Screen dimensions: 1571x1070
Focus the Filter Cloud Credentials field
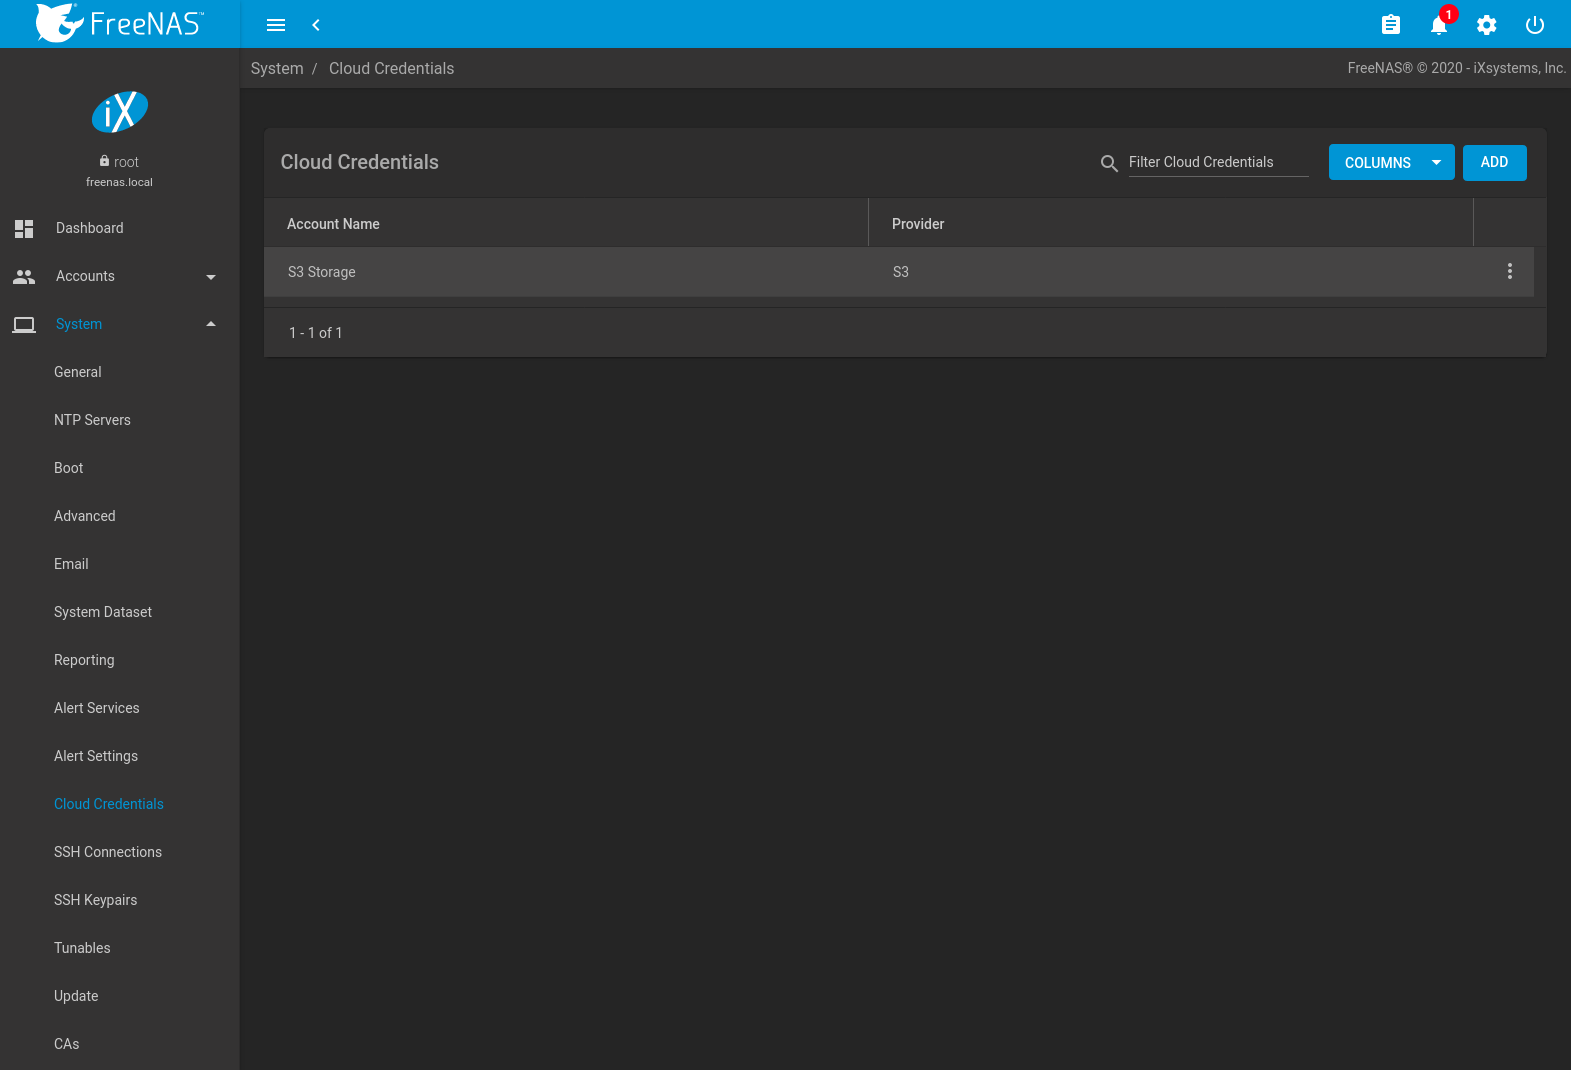coord(1218,162)
